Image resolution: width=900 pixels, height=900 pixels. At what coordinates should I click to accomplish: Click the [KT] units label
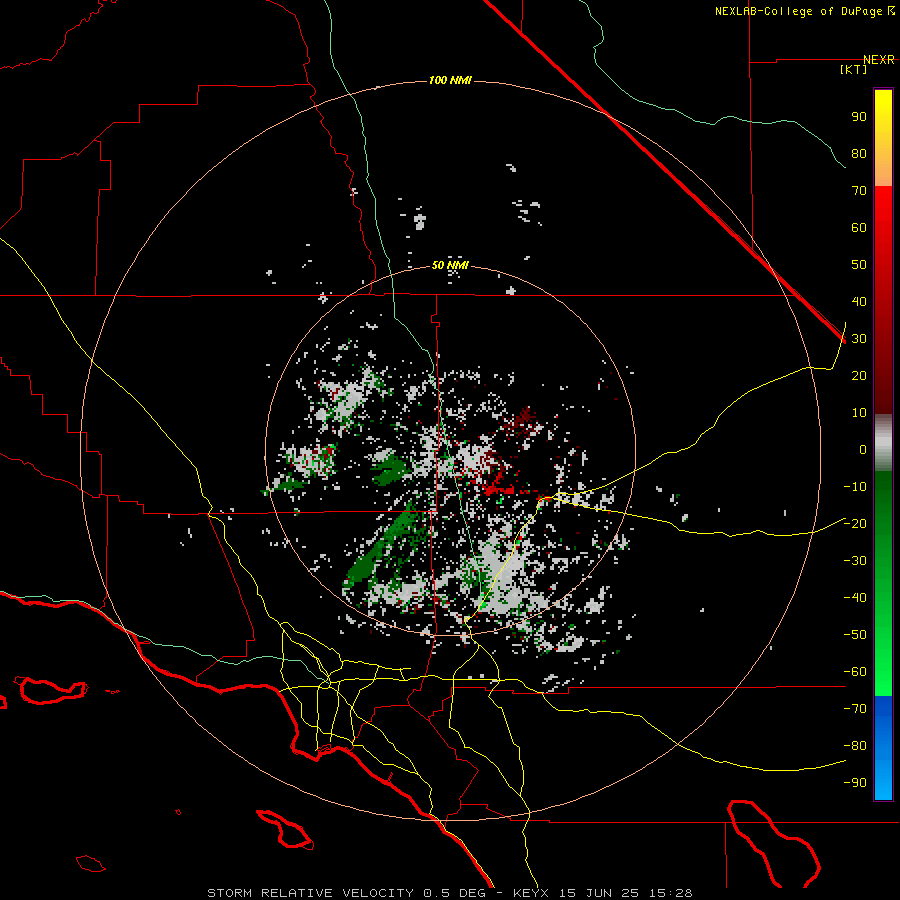tap(854, 69)
